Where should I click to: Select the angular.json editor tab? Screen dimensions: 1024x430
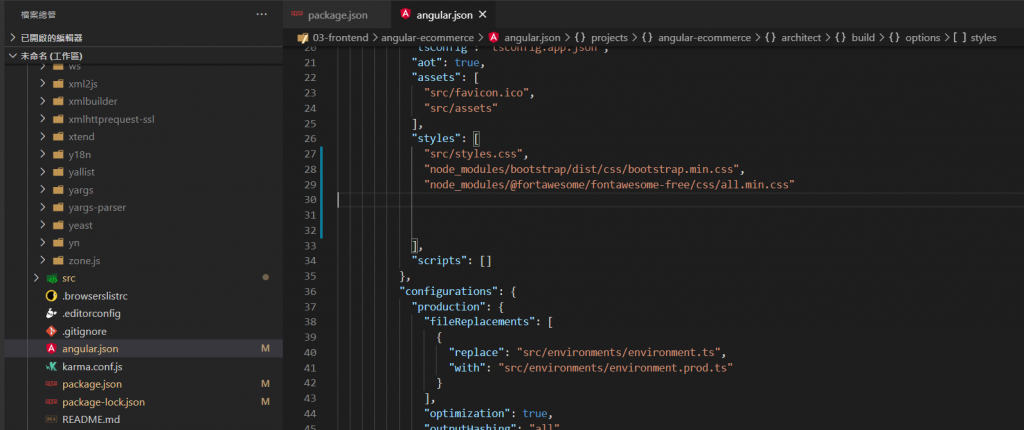point(443,14)
